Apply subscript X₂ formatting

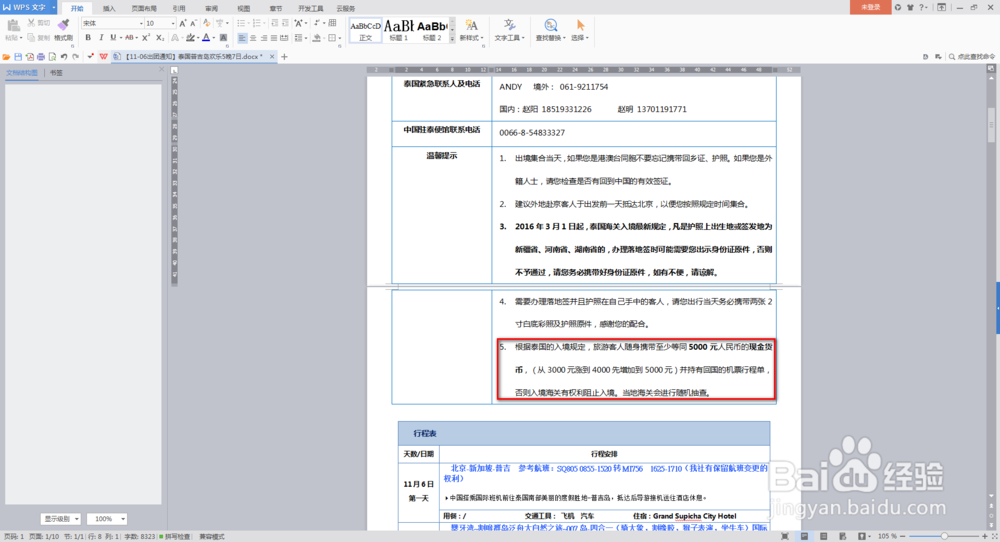[160, 38]
